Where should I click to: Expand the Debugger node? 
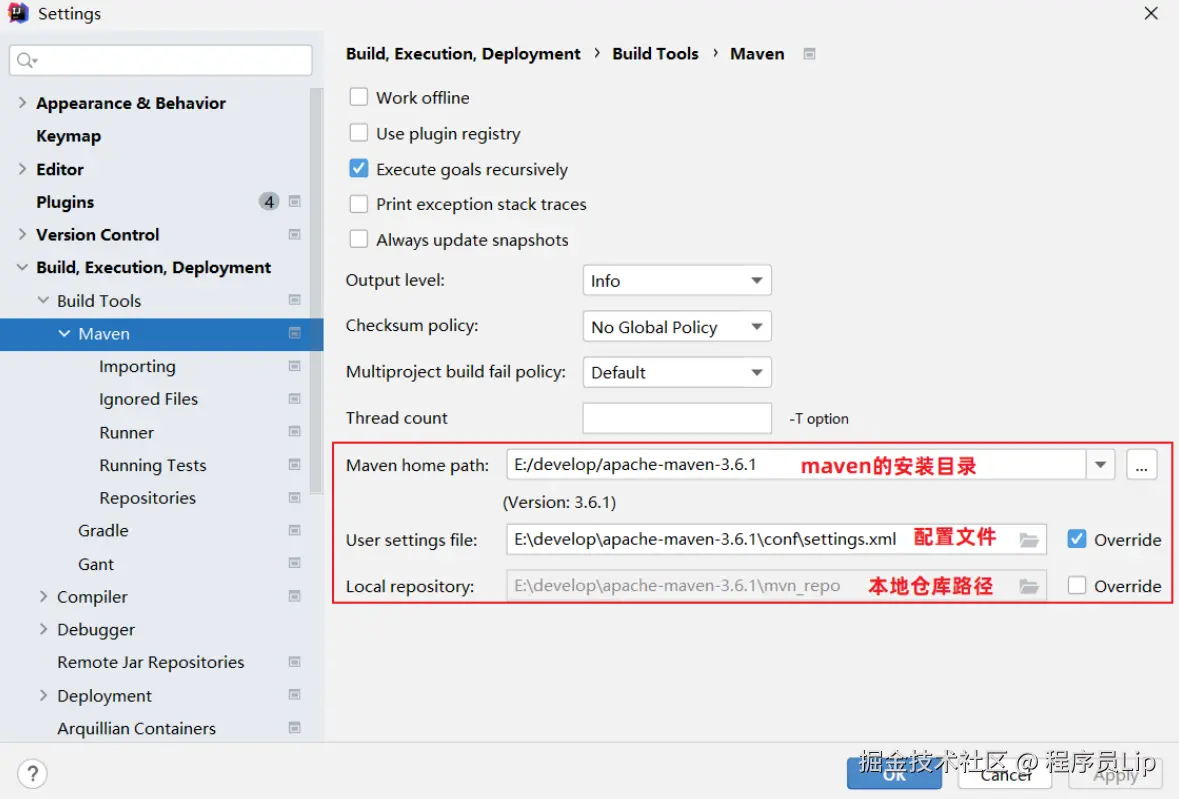[43, 629]
